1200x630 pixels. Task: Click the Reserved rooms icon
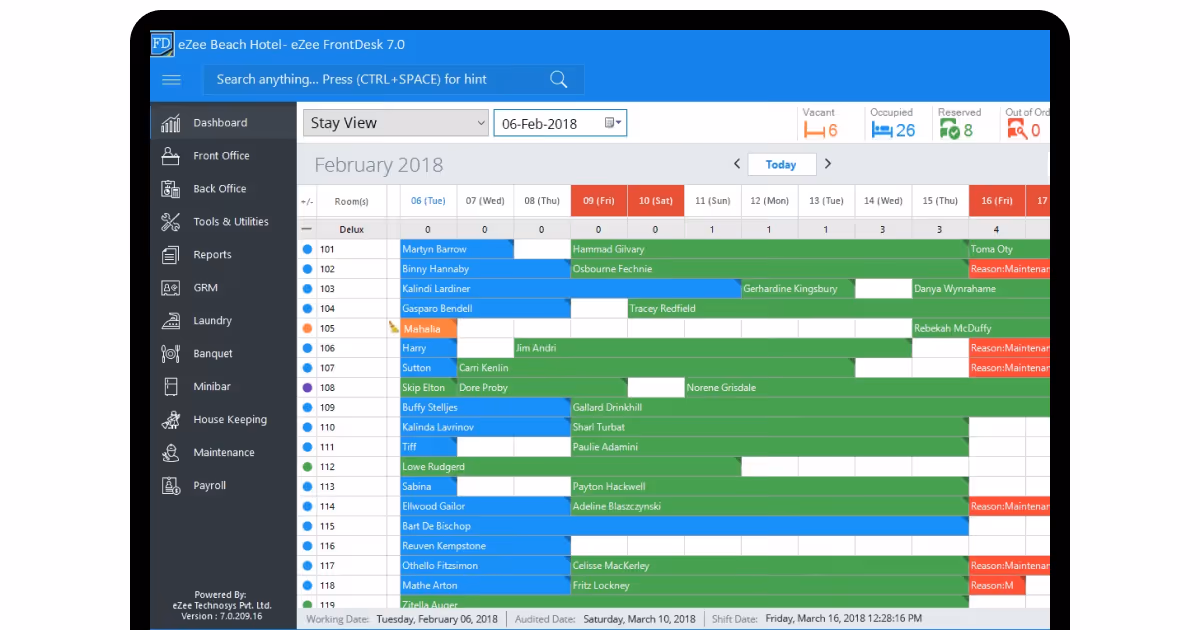click(x=949, y=130)
